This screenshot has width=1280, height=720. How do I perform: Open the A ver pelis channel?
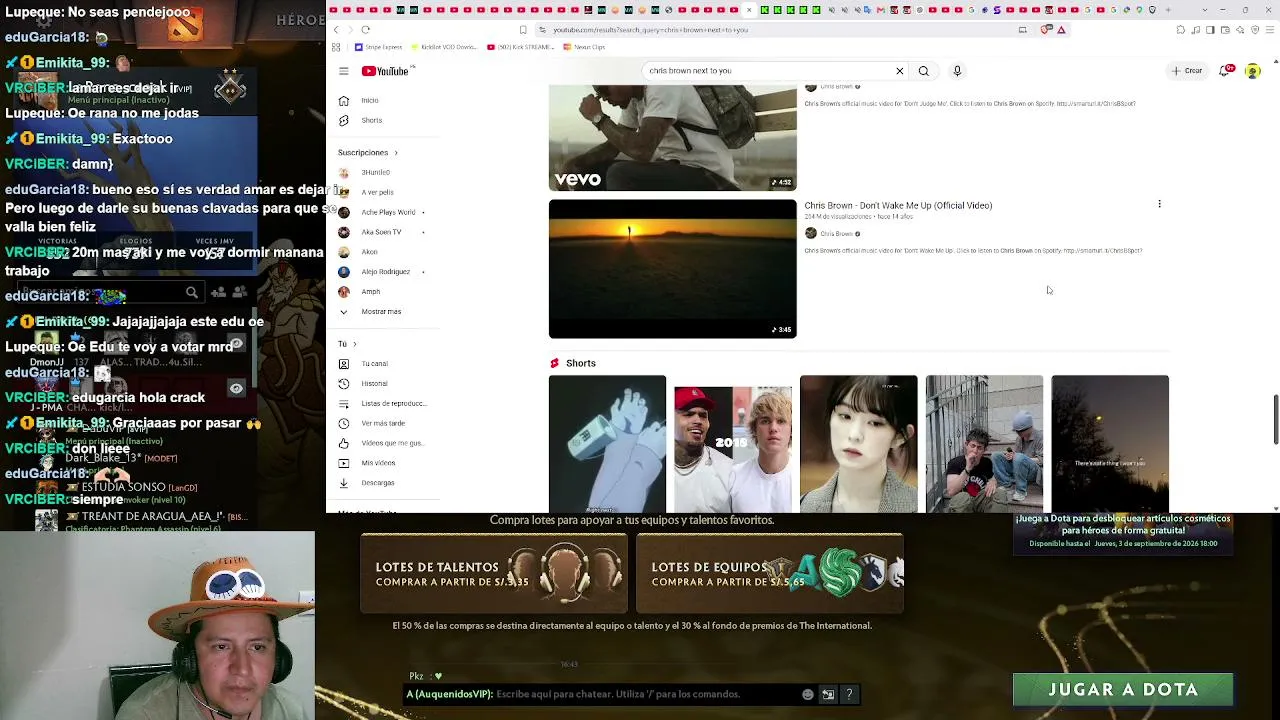(x=378, y=192)
